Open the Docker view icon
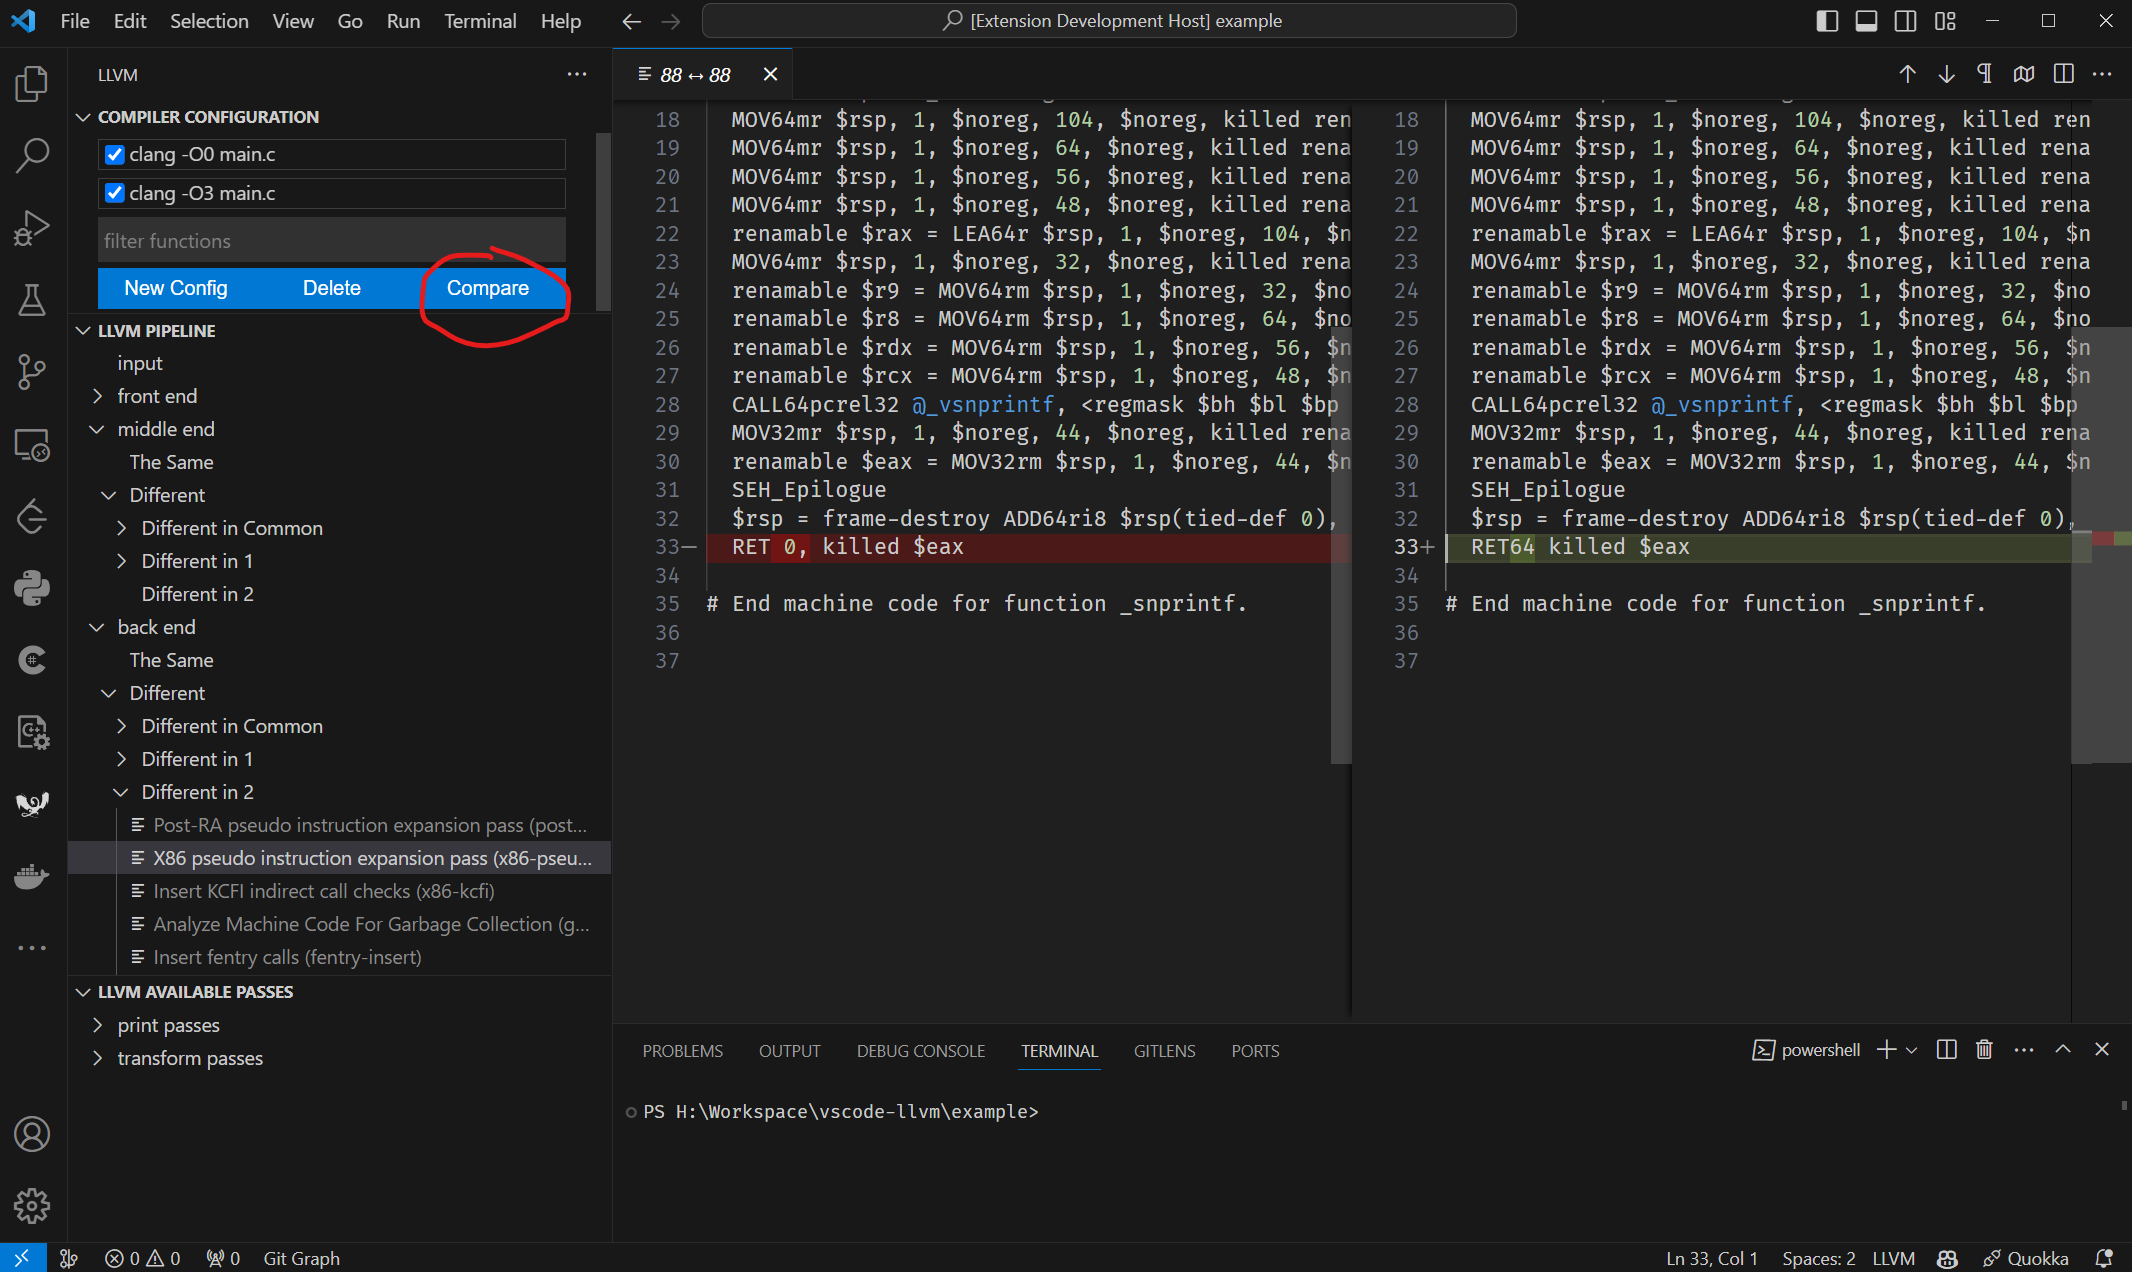This screenshot has width=2132, height=1272. (32, 876)
